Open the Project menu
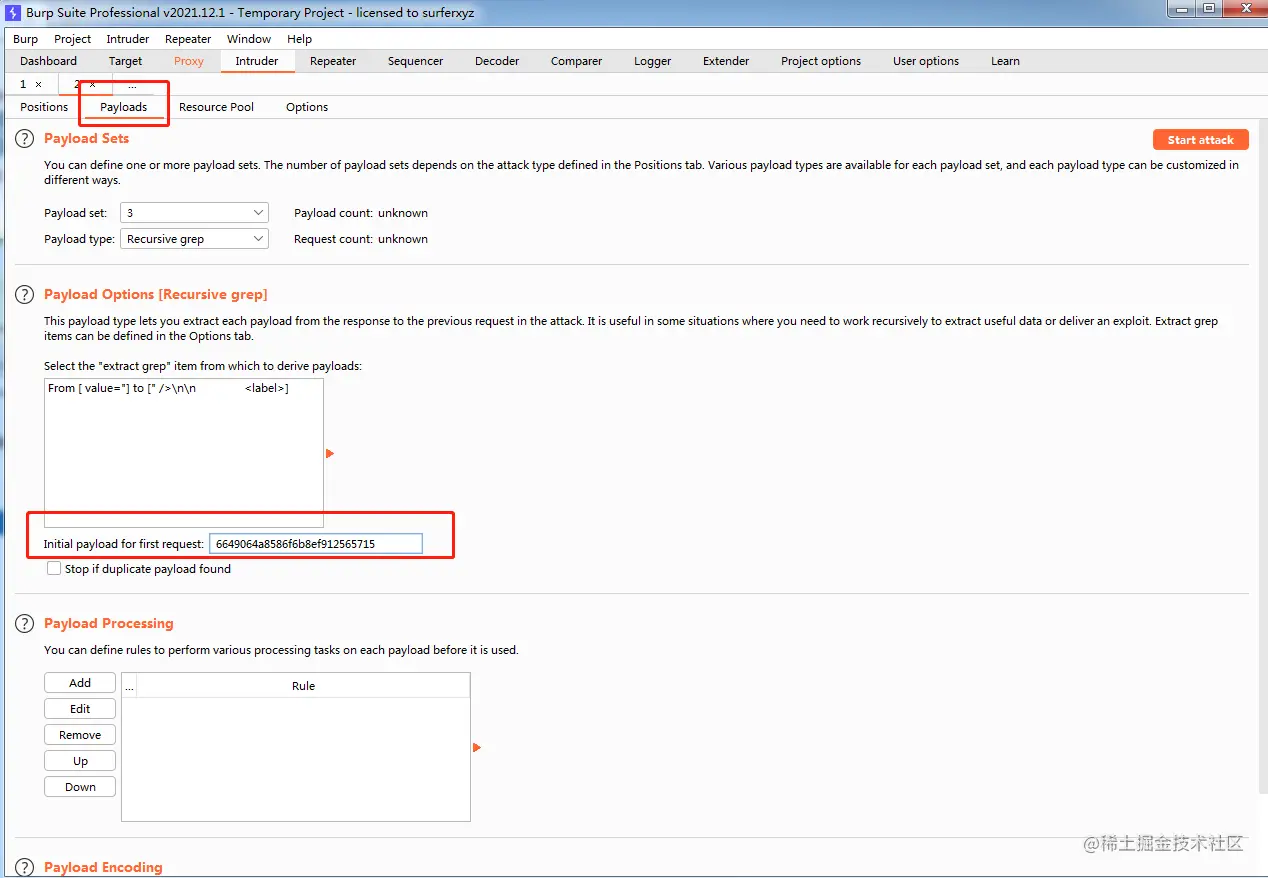 72,39
